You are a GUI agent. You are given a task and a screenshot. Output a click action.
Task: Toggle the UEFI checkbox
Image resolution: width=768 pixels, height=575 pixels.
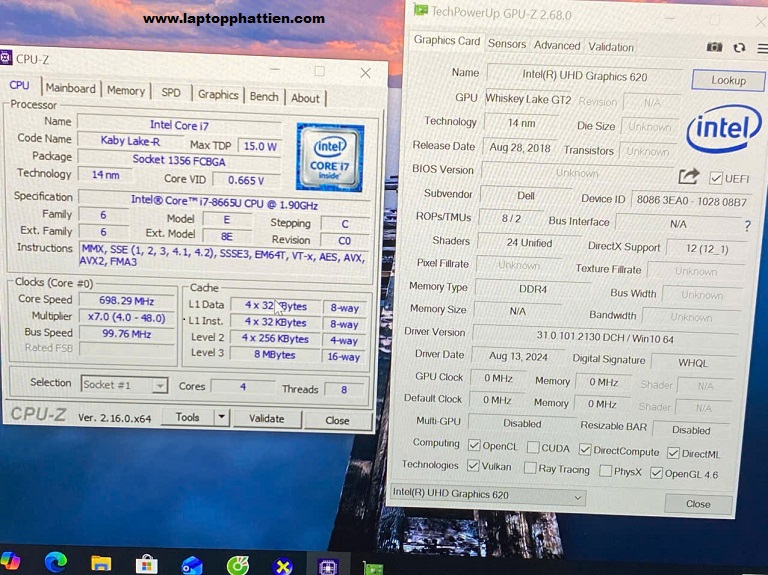pos(716,178)
